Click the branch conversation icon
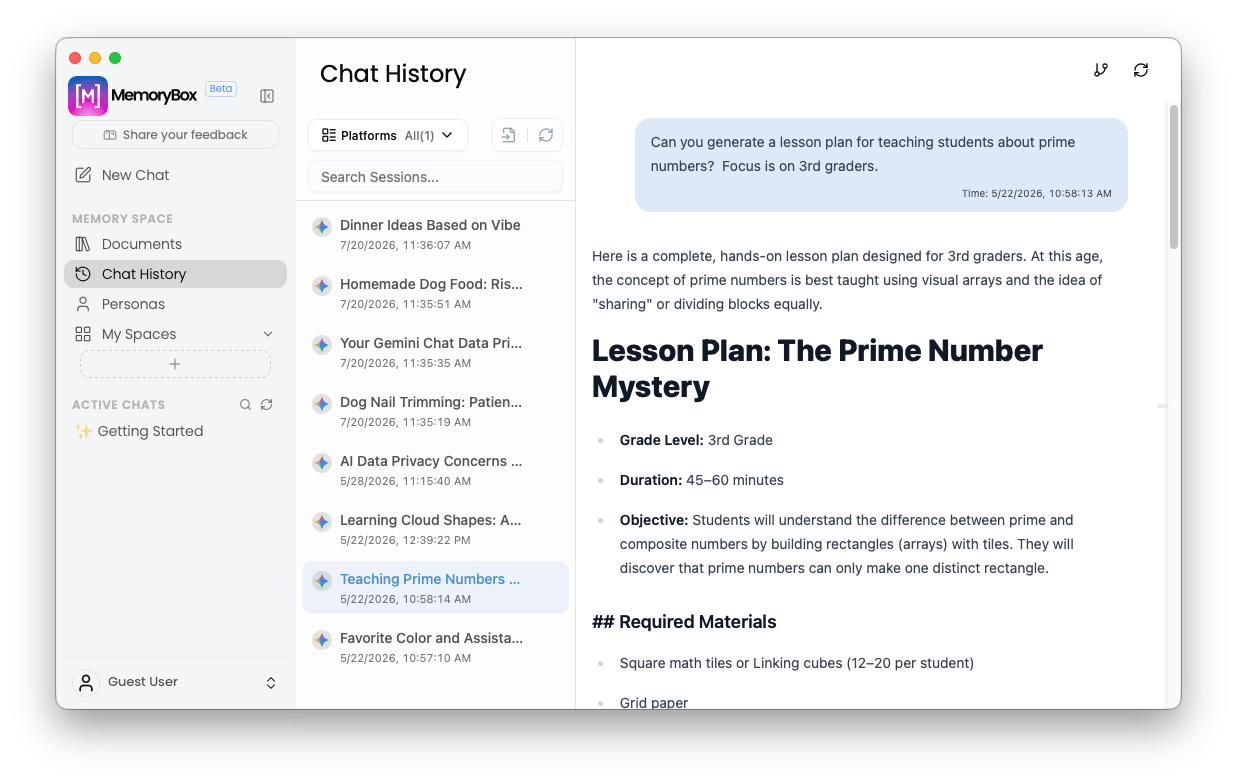 point(1101,70)
